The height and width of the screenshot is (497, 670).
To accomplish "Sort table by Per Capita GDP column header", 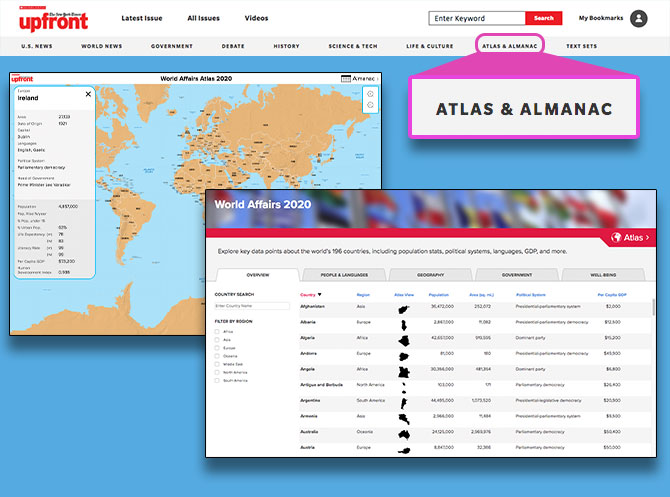I will (612, 295).
